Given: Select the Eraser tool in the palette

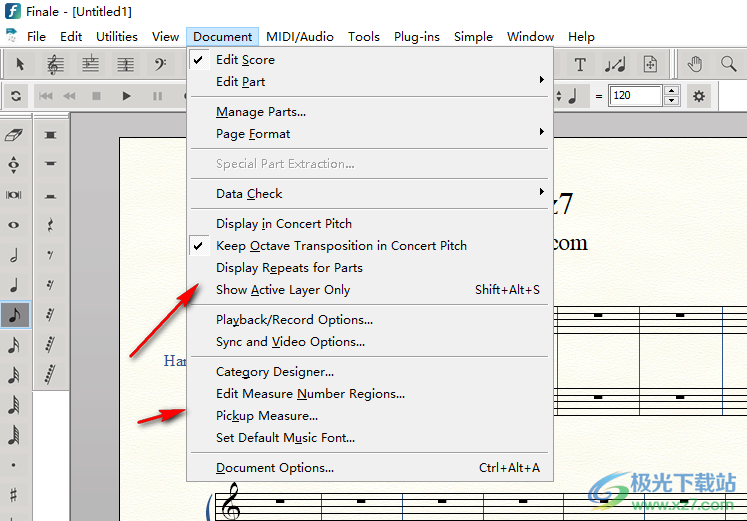Looking at the screenshot, I should click(14, 136).
